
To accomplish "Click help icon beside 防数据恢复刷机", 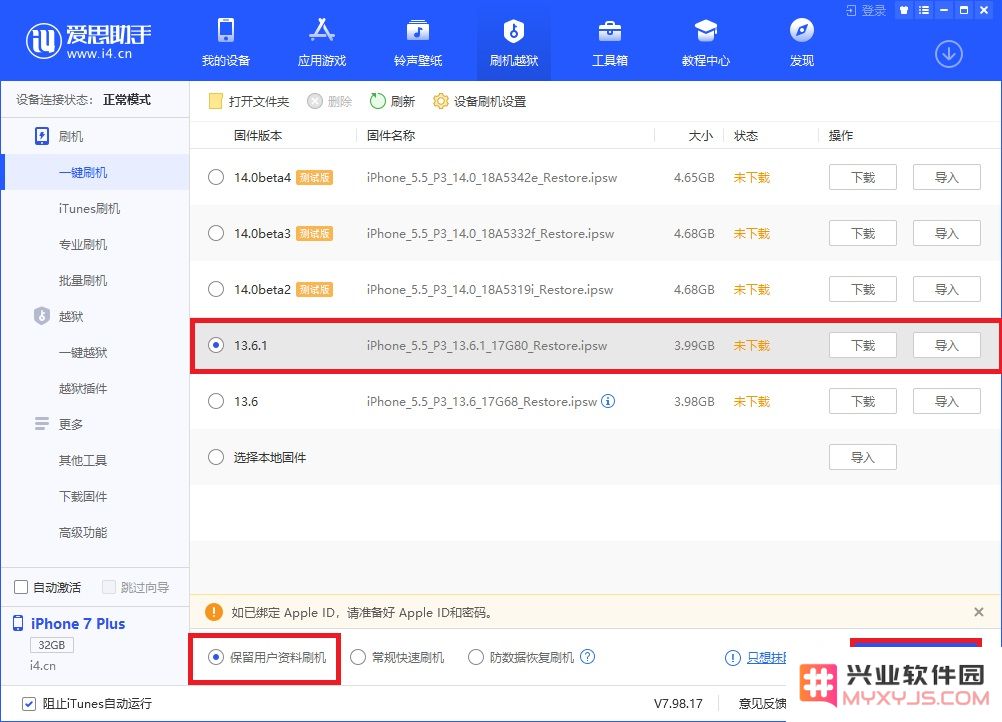I will pyautogui.click(x=588, y=656).
